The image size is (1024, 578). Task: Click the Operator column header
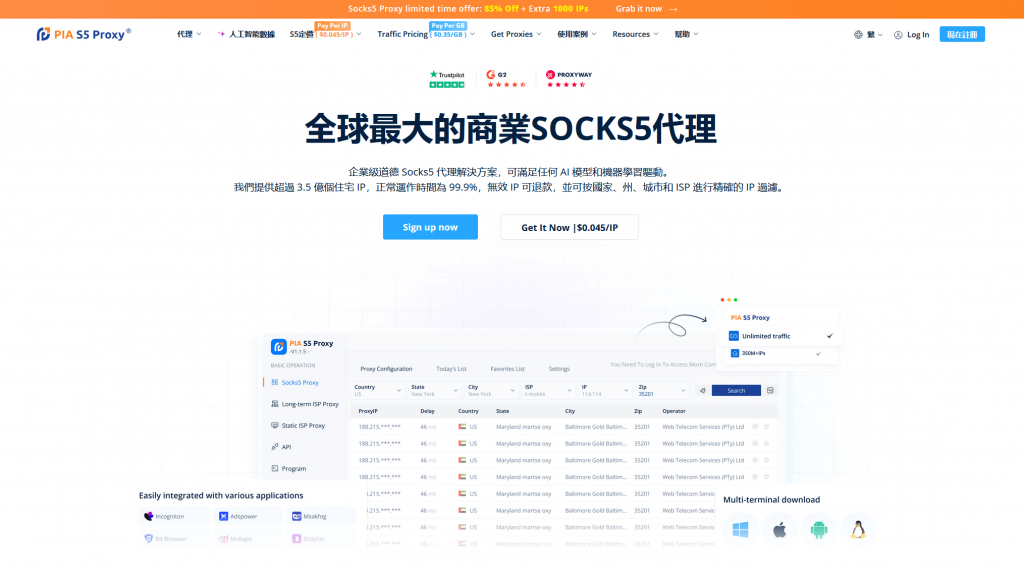tap(674, 411)
